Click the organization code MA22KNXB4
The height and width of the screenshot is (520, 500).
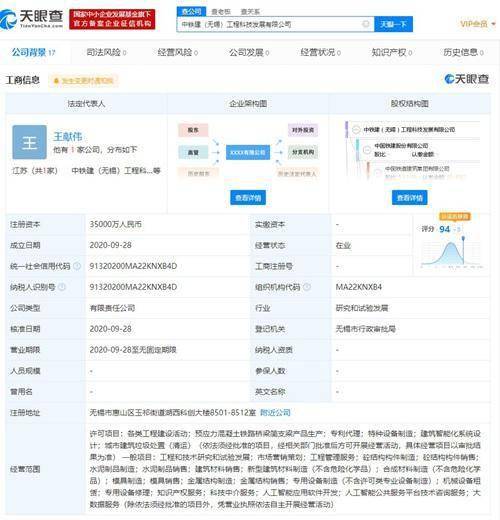point(359,287)
